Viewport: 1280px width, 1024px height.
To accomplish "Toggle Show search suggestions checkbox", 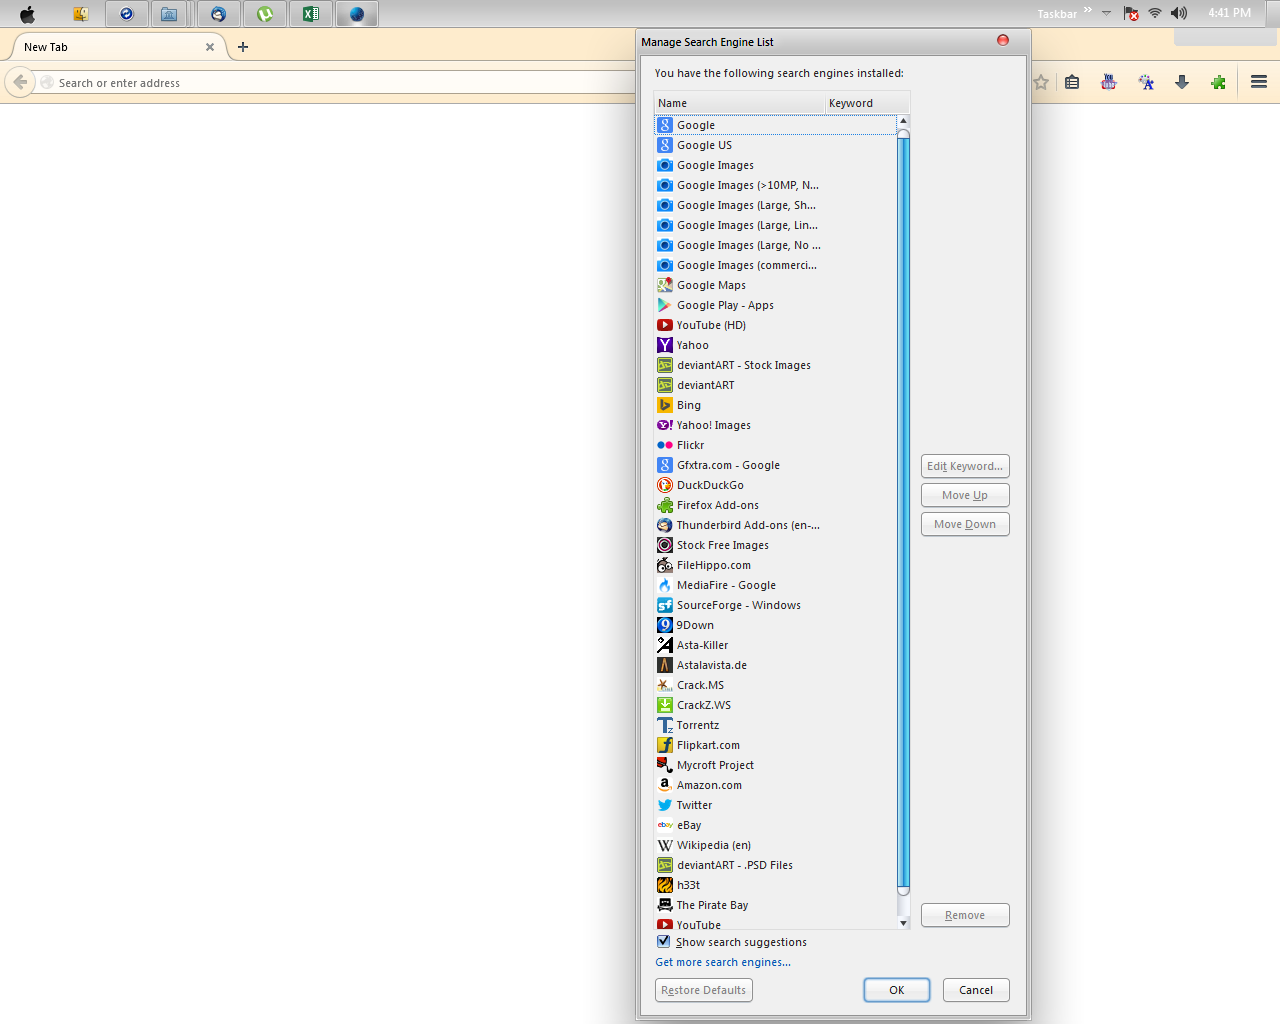I will (x=664, y=941).
